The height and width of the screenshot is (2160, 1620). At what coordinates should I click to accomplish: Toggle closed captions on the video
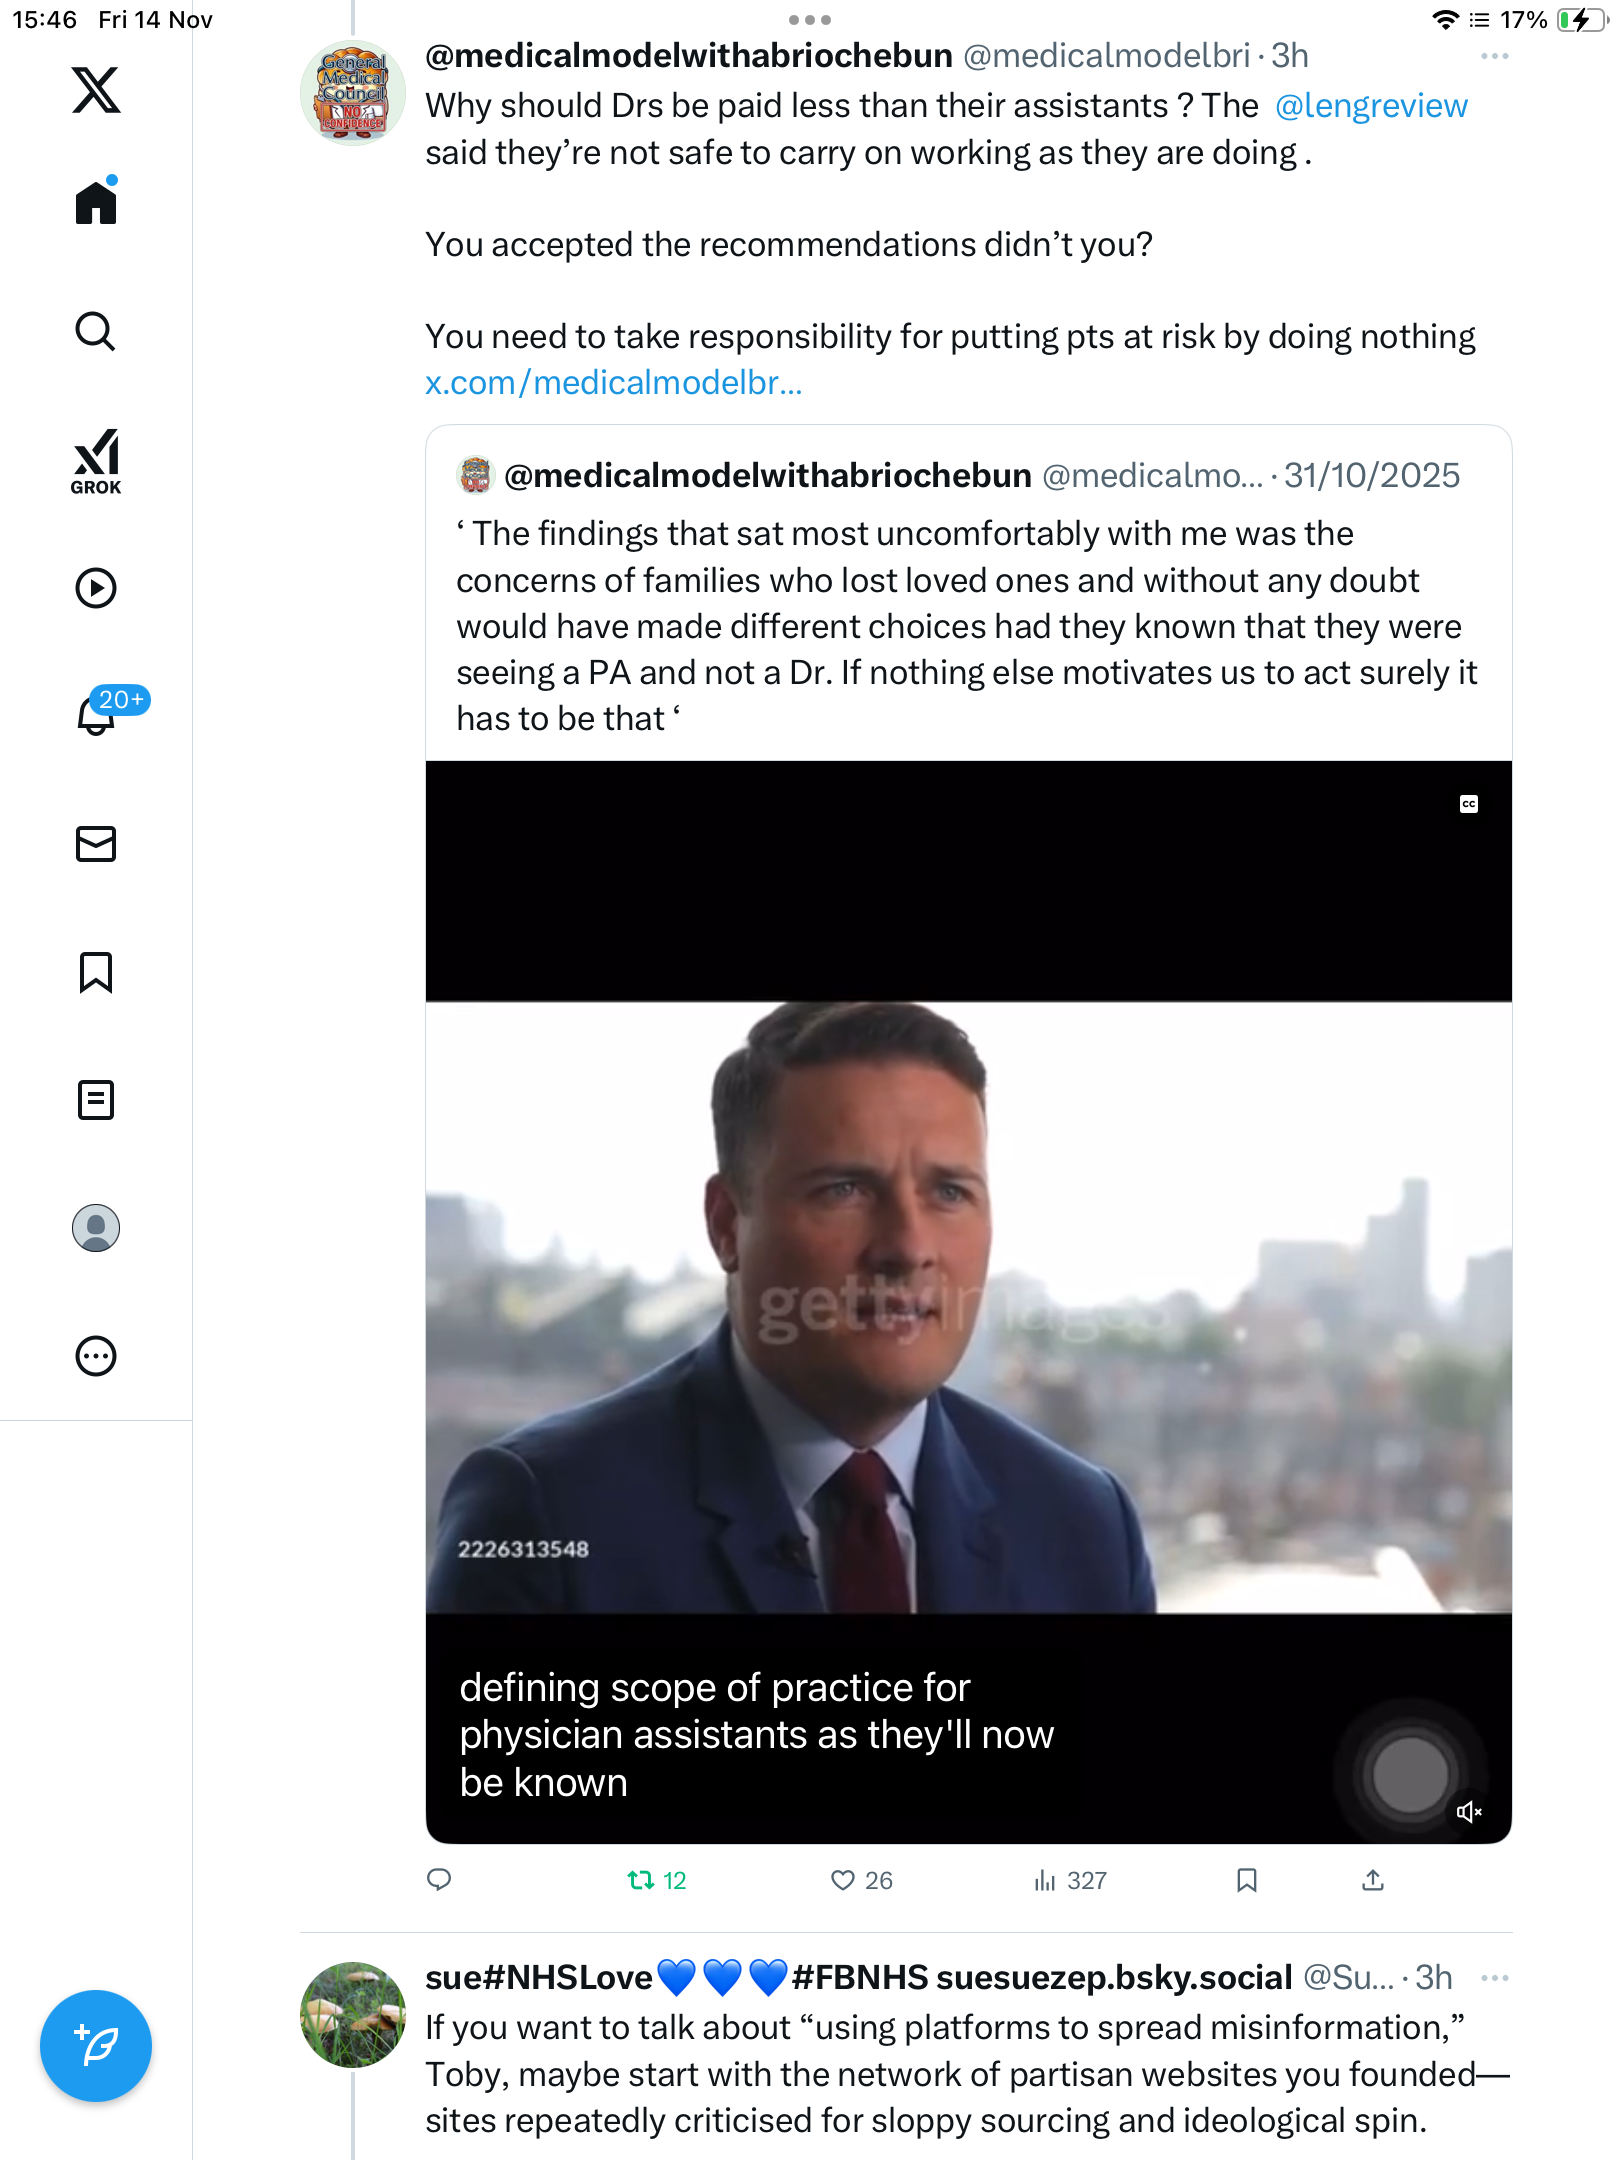tap(1468, 804)
